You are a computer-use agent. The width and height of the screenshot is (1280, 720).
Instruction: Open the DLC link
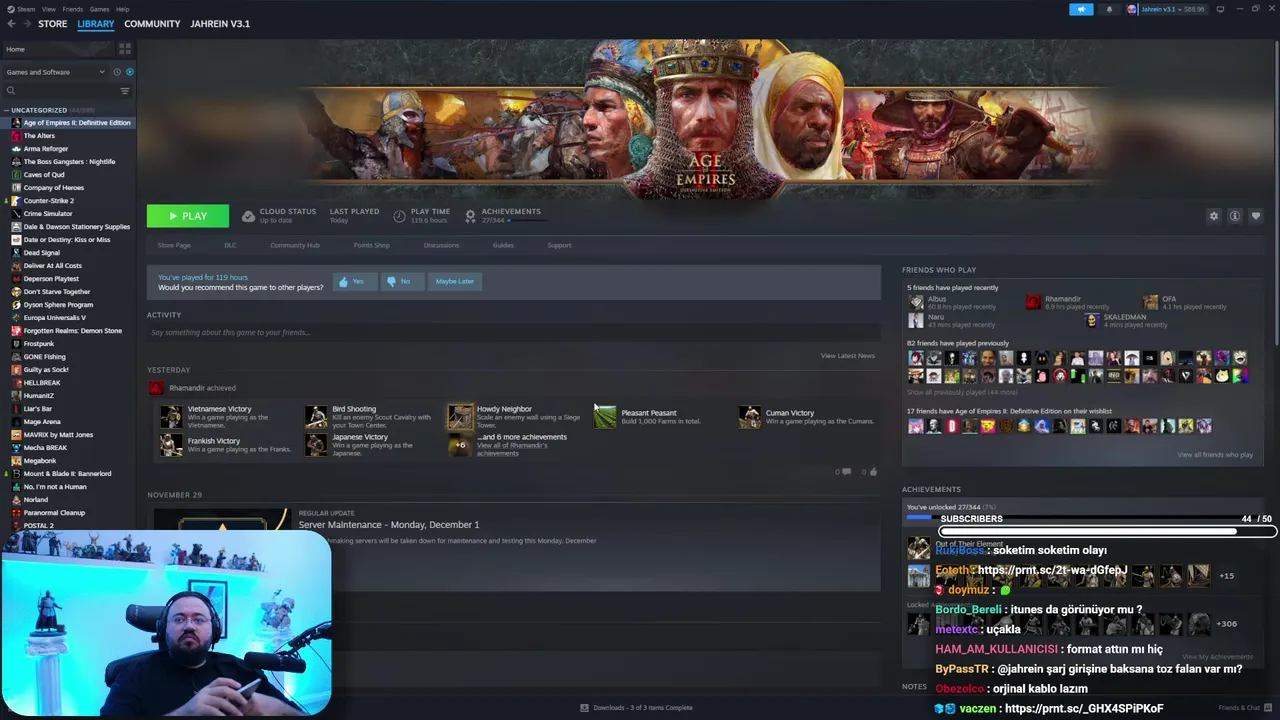click(230, 245)
